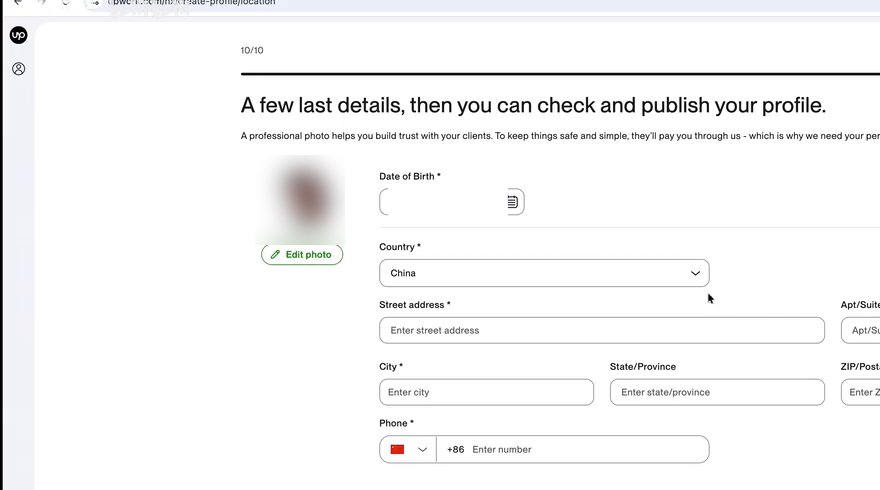Click the blurred profile photo thumbnail
The height and width of the screenshot is (490, 880).
point(300,200)
